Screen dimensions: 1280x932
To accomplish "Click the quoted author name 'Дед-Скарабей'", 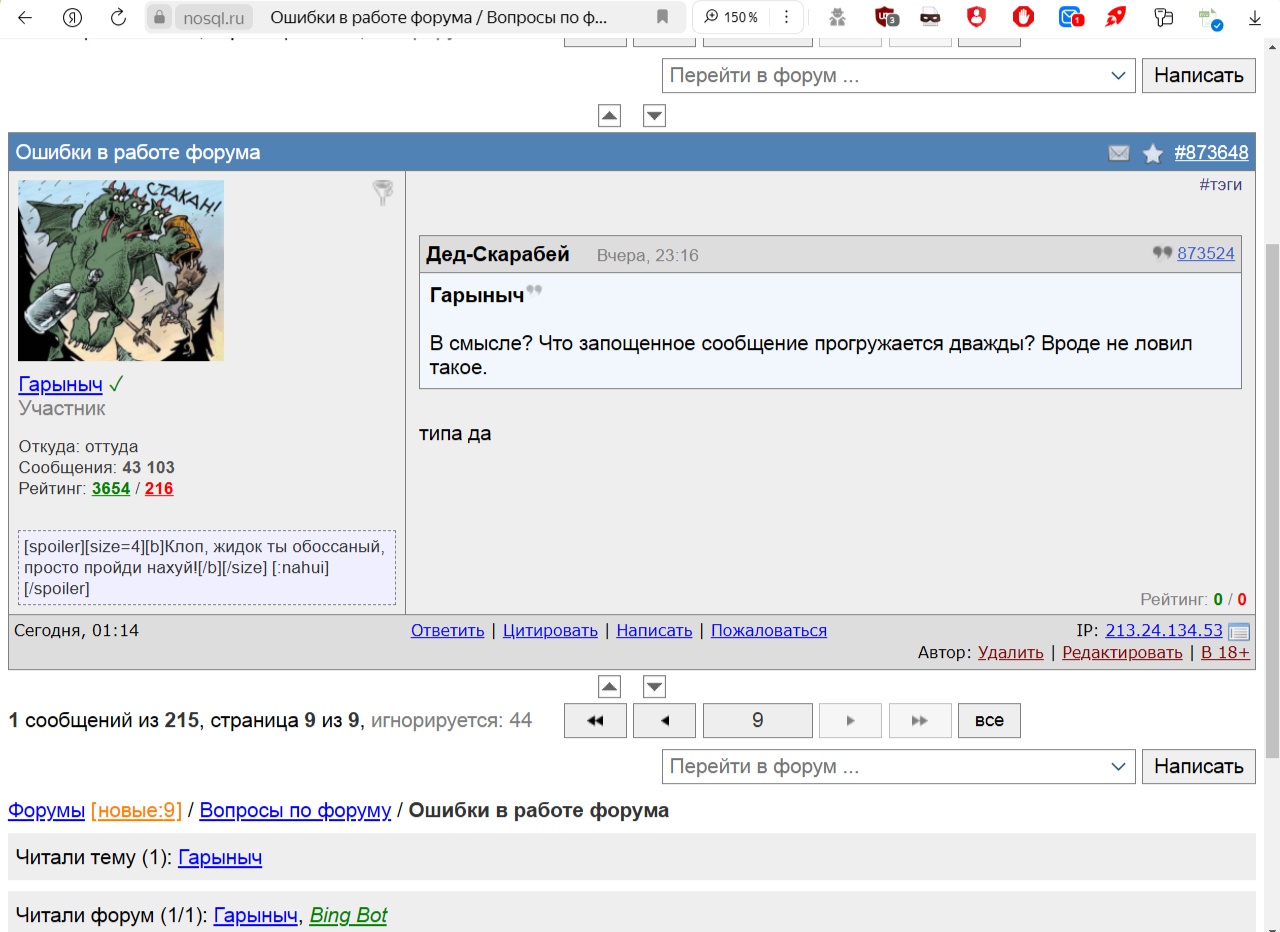I will [498, 254].
